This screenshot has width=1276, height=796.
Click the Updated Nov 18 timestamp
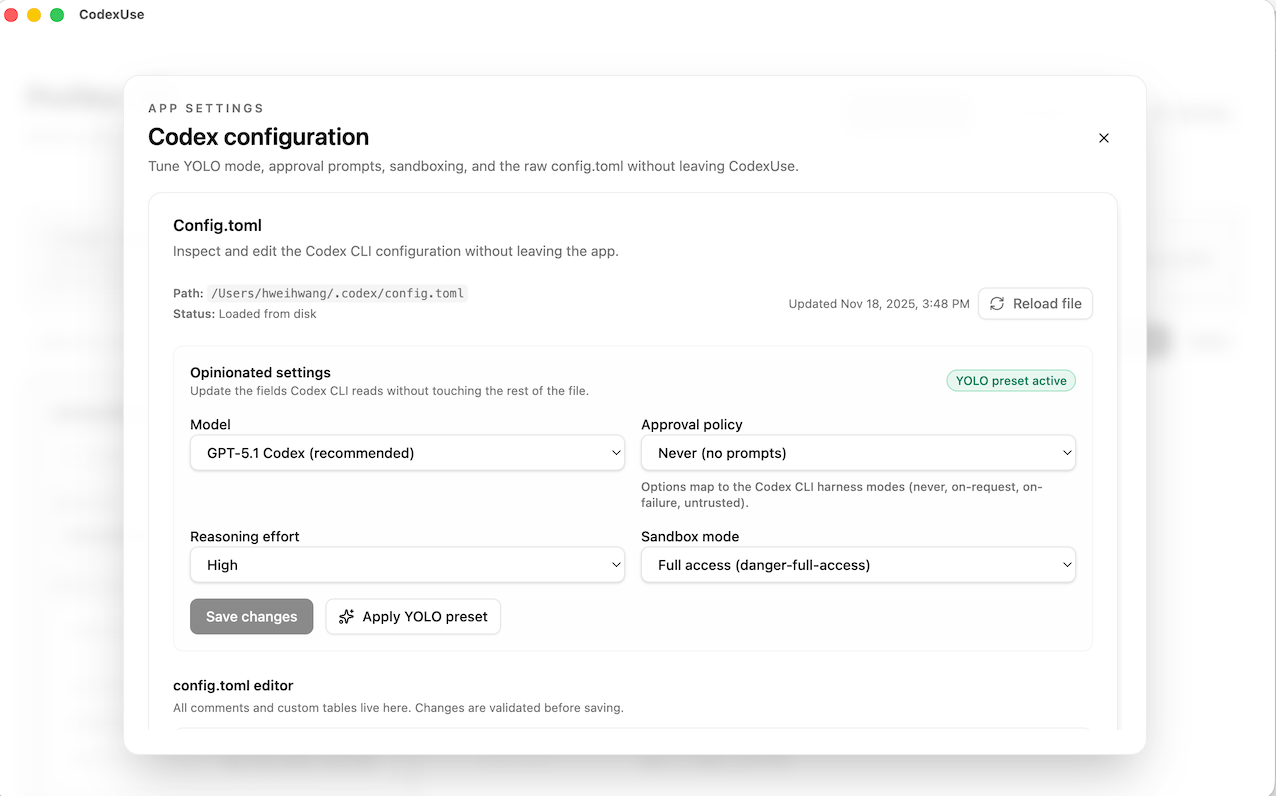[x=878, y=303]
